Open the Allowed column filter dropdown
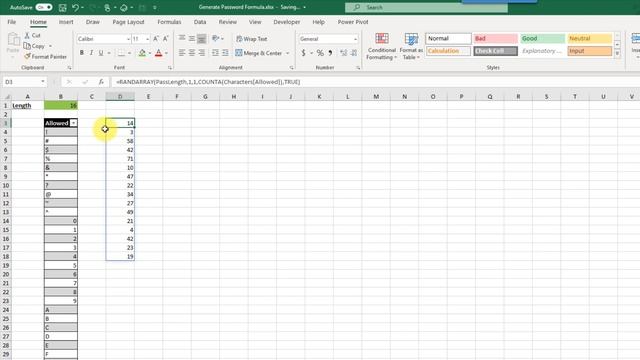Screen dimensions: 640x360 (x=73, y=123)
